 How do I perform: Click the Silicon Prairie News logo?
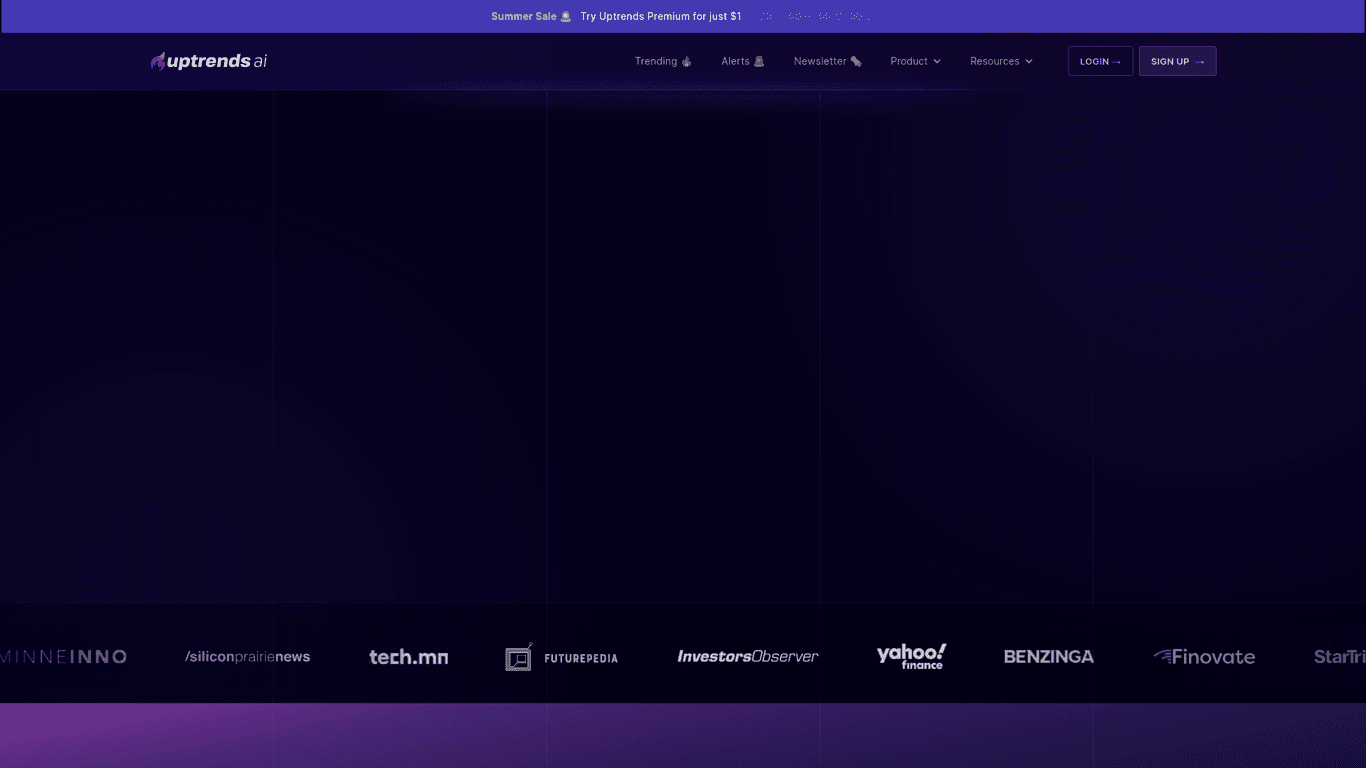pos(247,657)
